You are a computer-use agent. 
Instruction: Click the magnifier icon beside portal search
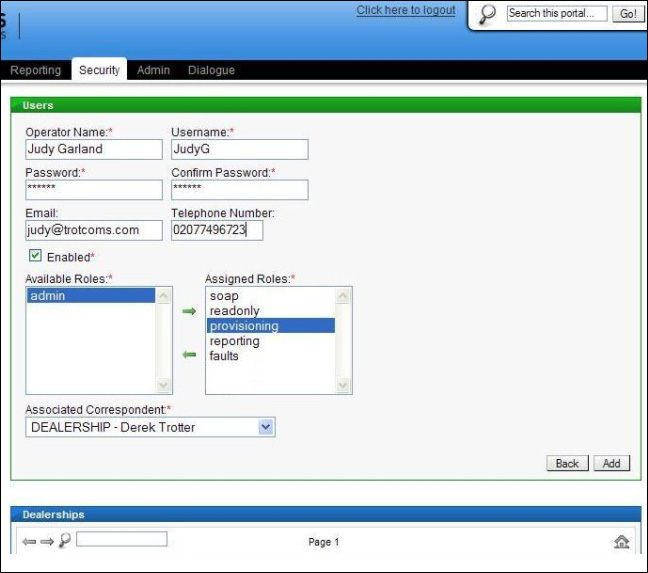tap(488, 15)
